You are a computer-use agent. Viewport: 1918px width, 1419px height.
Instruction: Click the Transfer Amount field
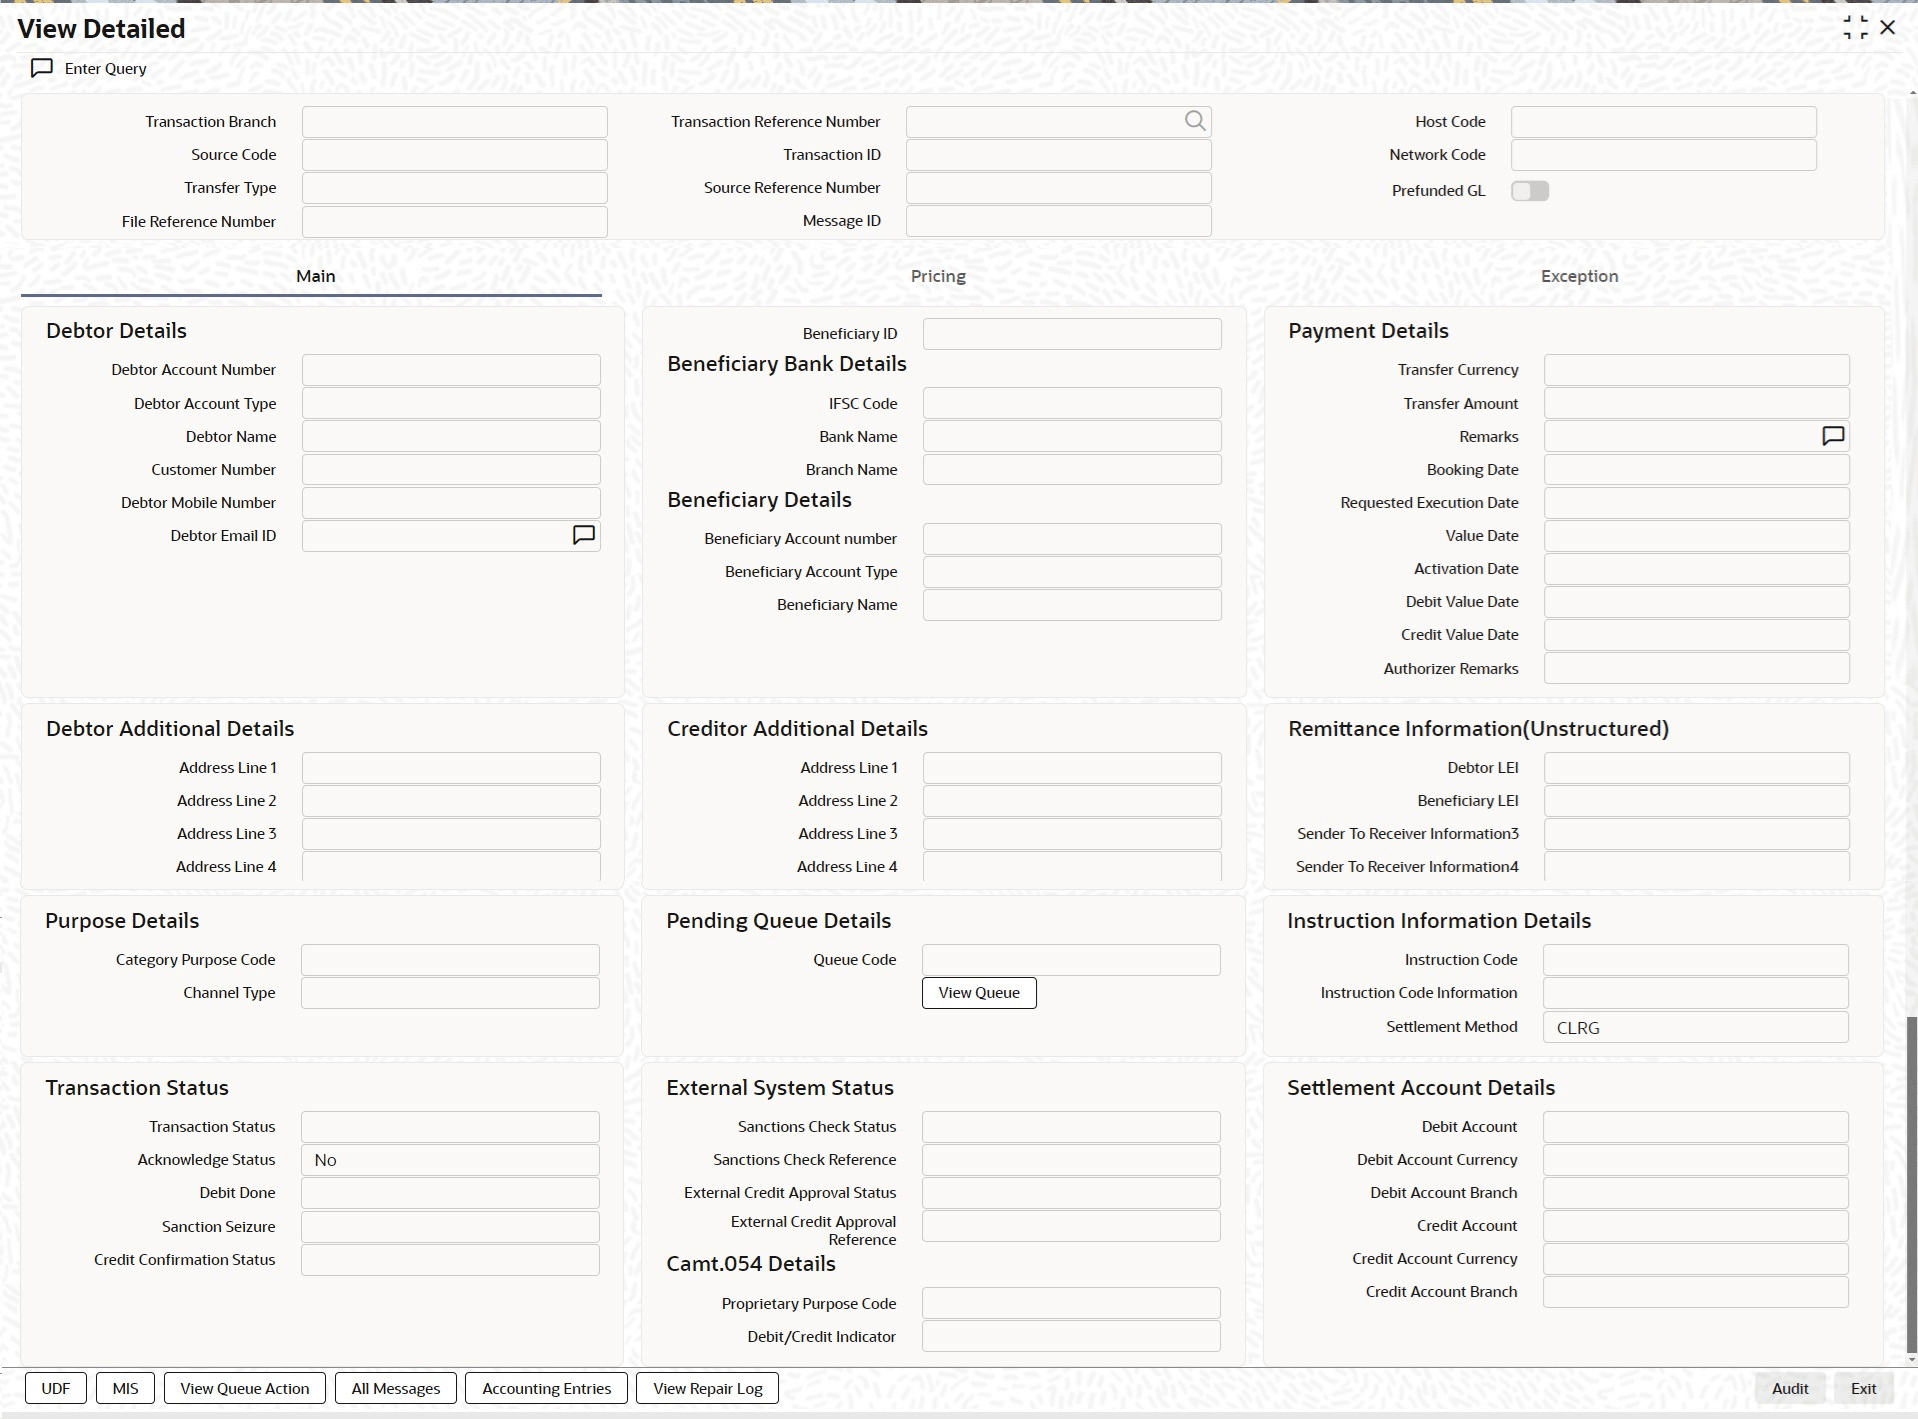(x=1697, y=404)
